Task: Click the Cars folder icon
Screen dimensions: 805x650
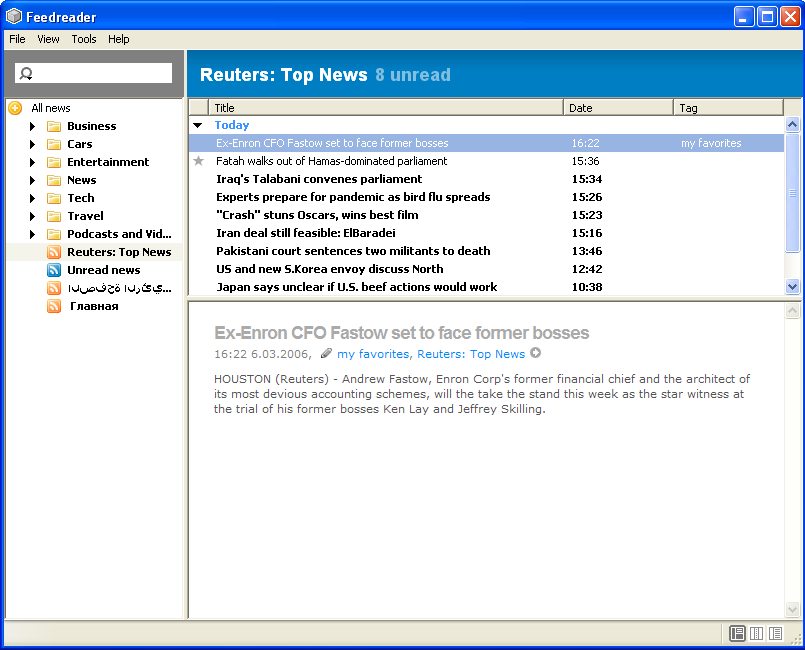Action: [53, 144]
